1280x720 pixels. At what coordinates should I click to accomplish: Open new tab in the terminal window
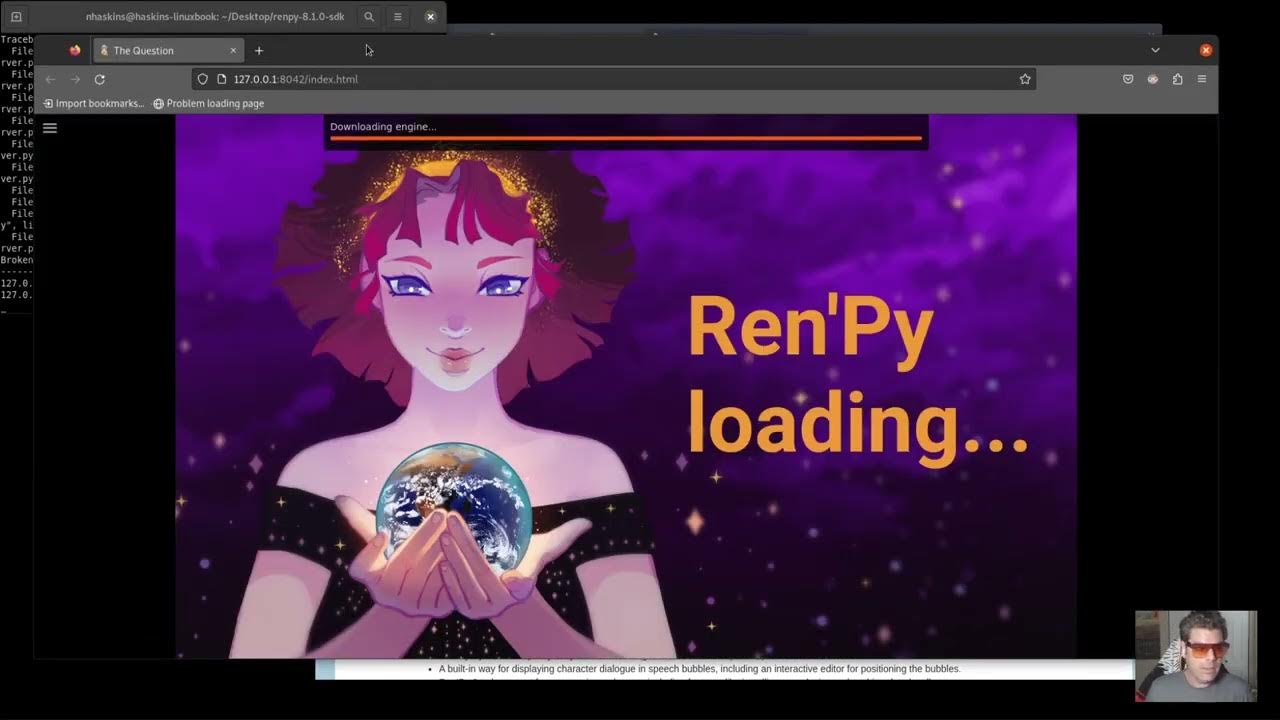[x=16, y=17]
